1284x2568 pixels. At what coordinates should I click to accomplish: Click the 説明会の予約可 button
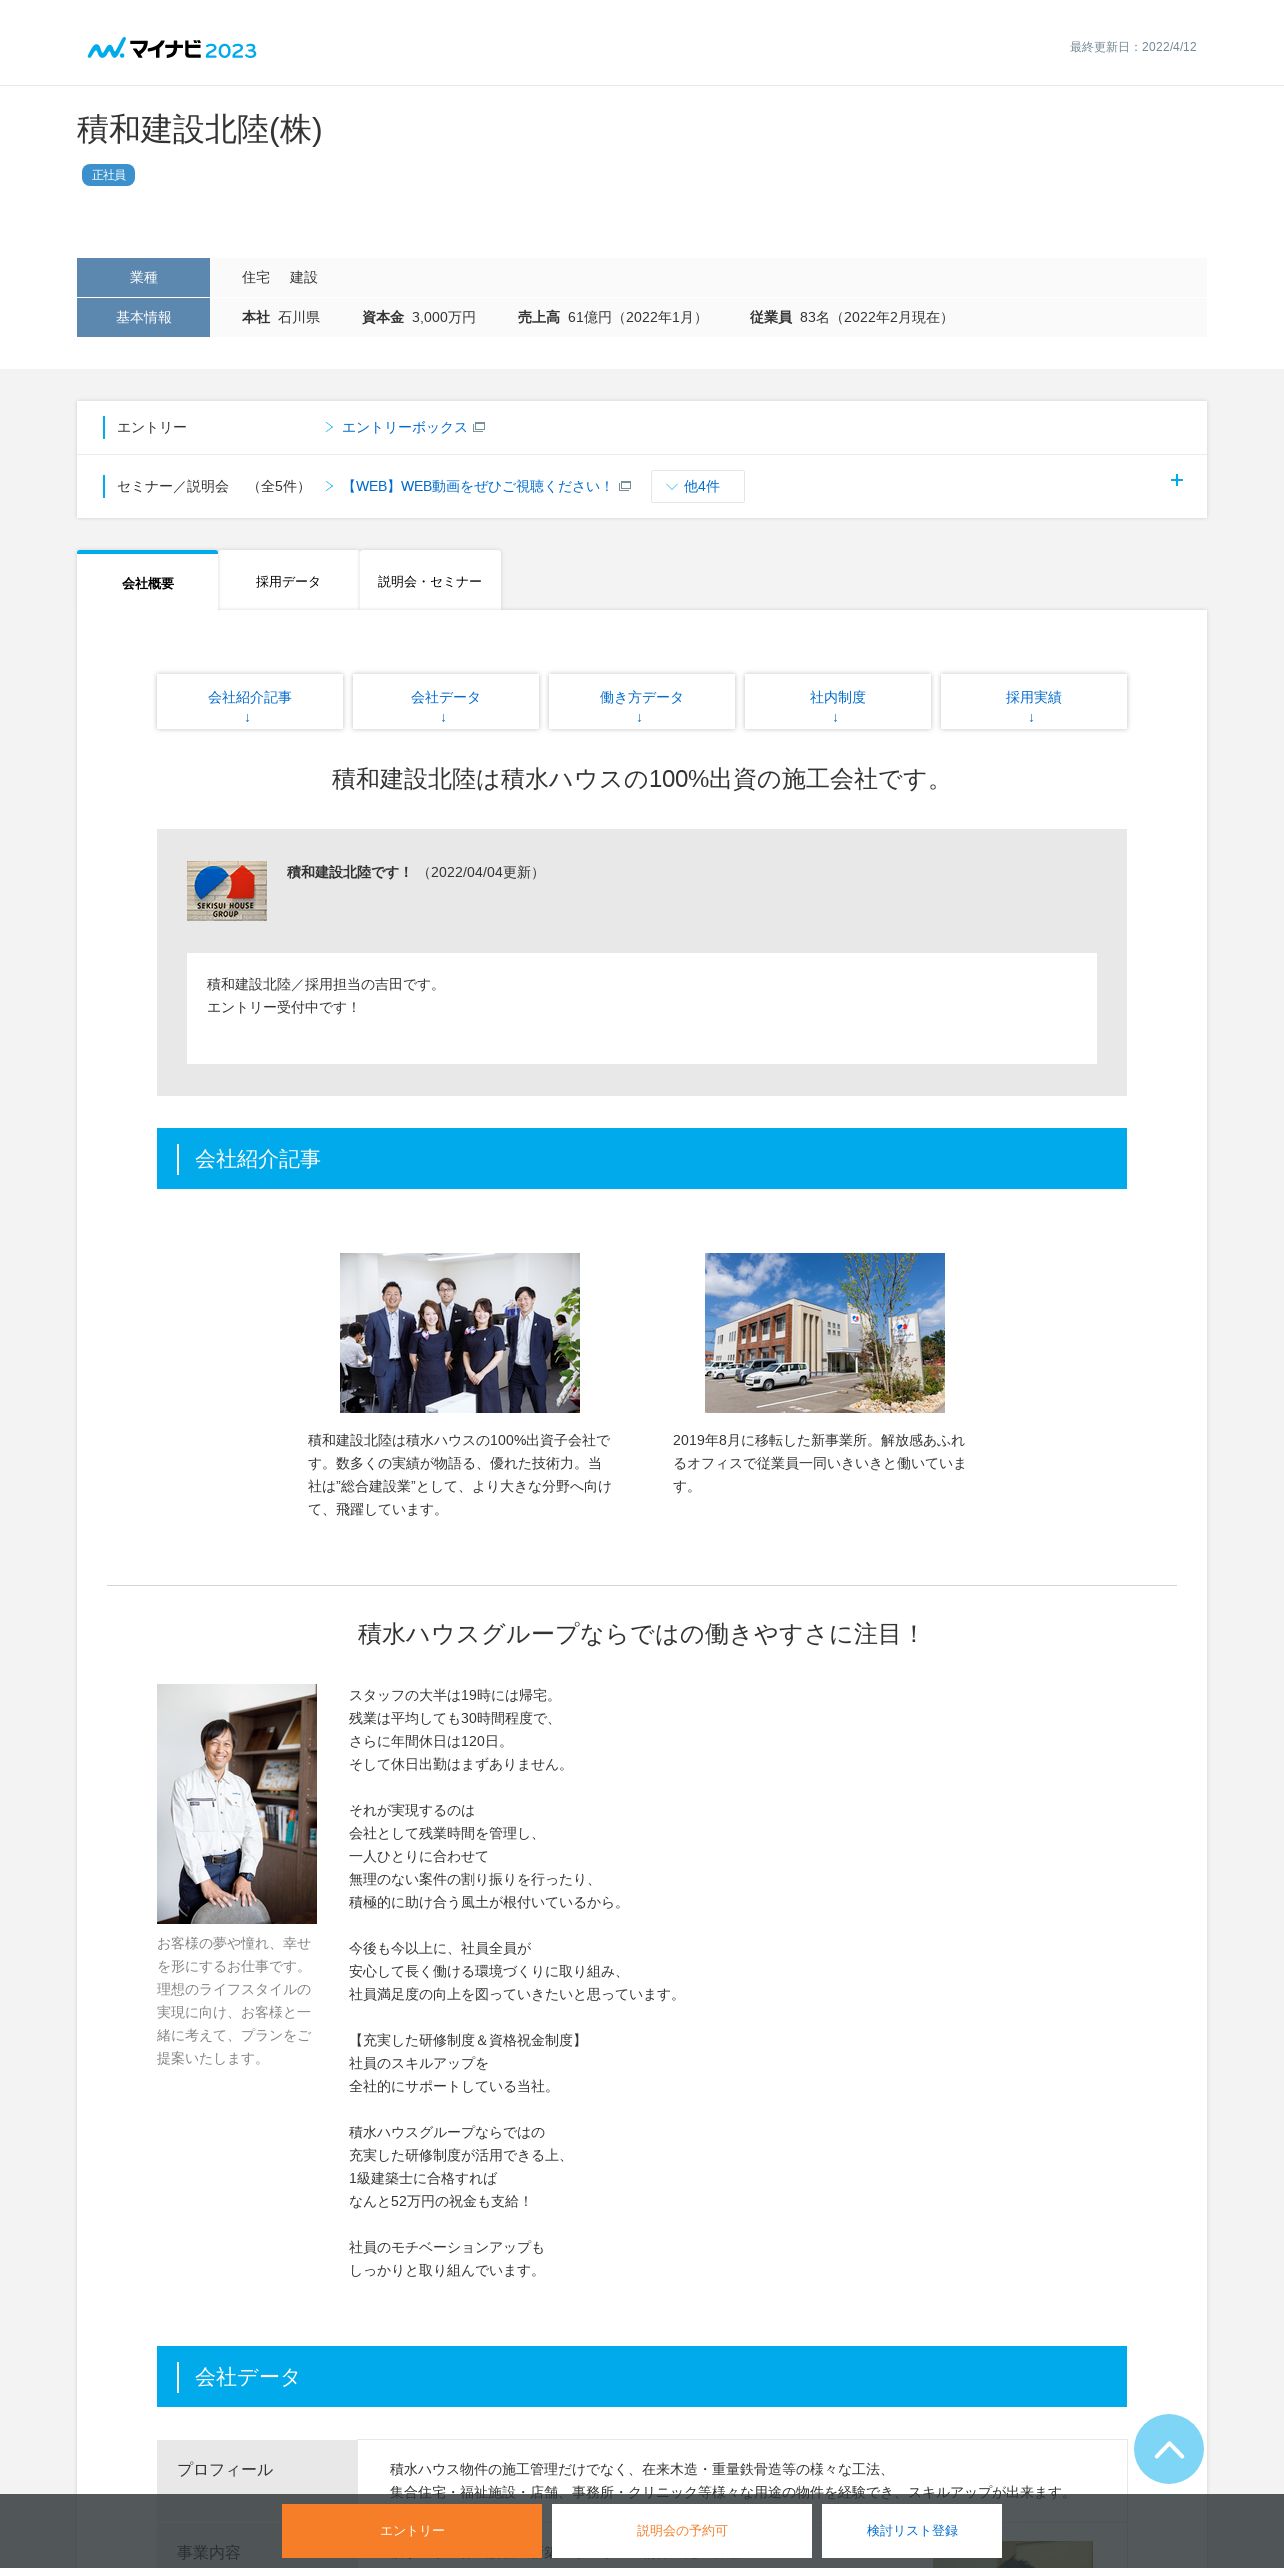[682, 2530]
